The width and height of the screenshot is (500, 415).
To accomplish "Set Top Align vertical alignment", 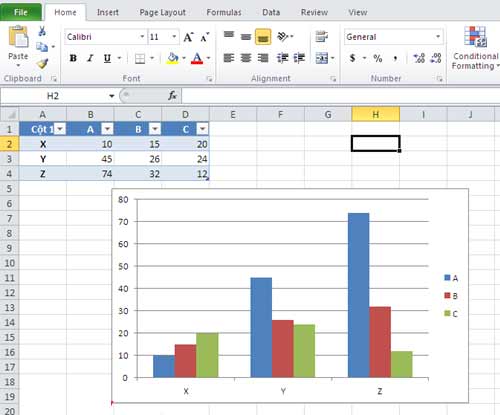I will click(229, 36).
